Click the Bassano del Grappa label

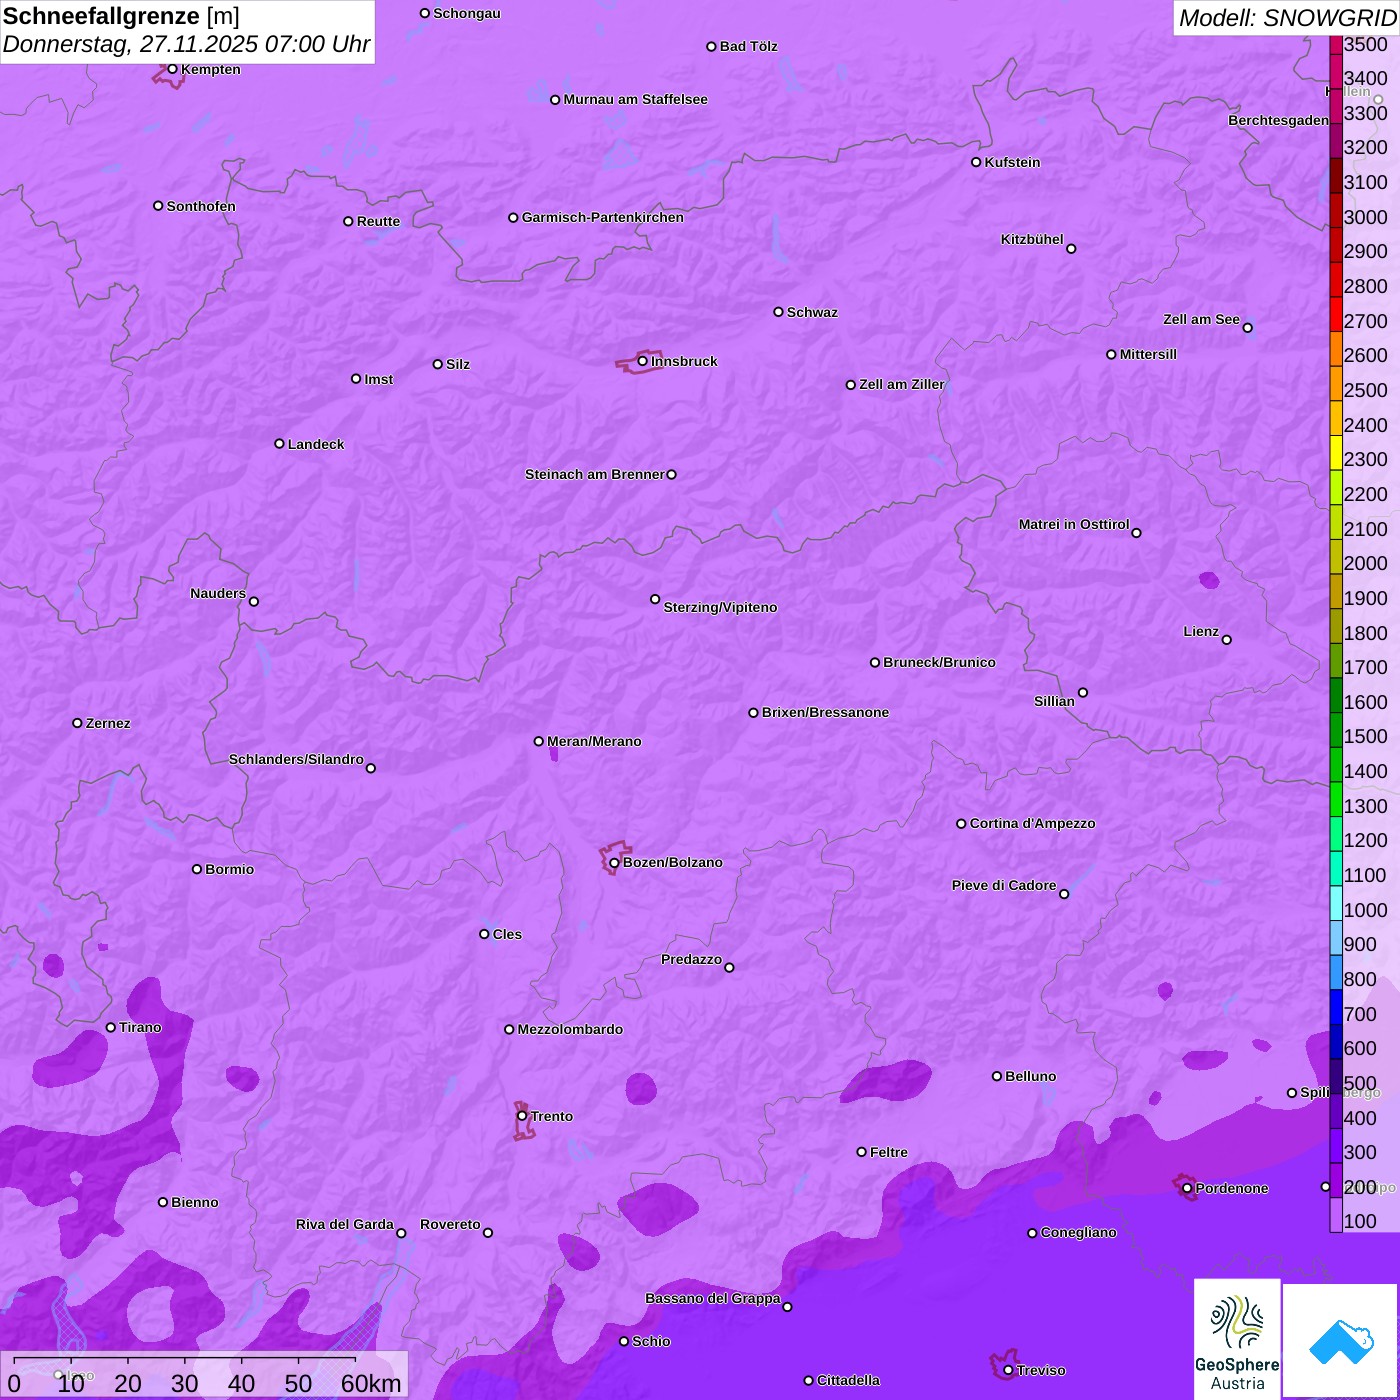tap(713, 1298)
